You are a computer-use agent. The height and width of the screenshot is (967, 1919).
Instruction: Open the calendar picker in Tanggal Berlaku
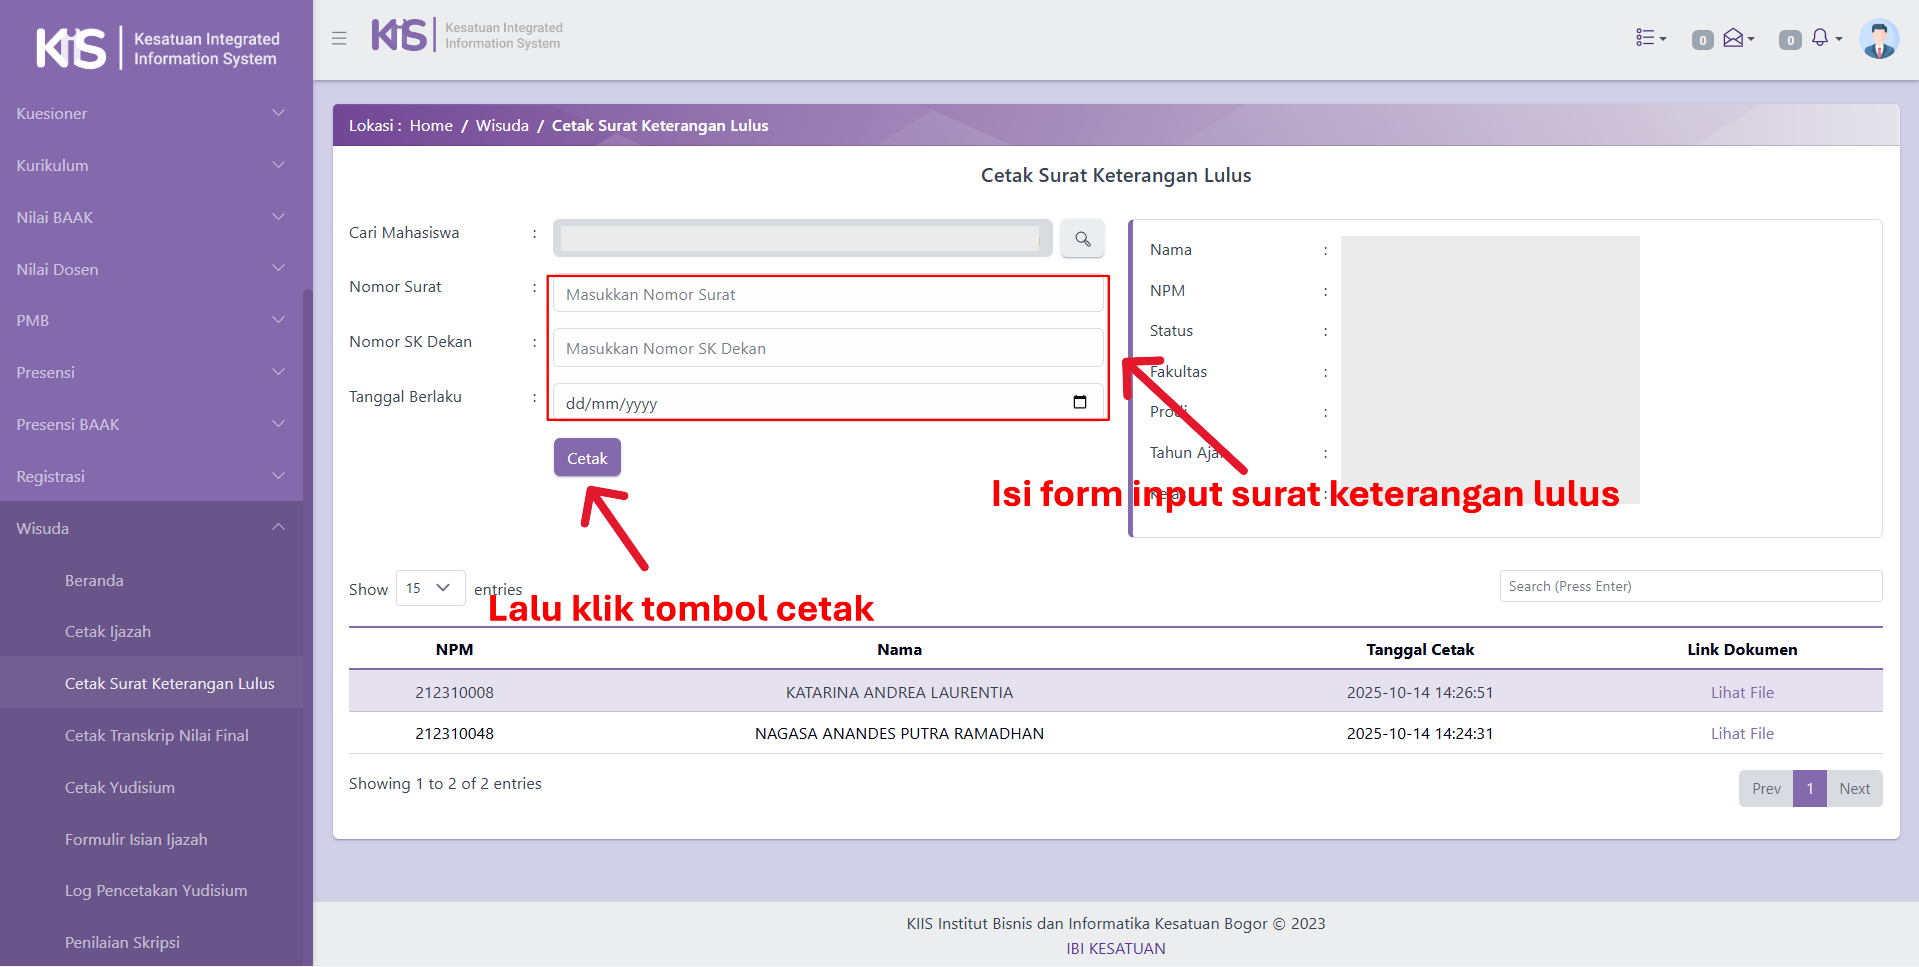coord(1080,402)
